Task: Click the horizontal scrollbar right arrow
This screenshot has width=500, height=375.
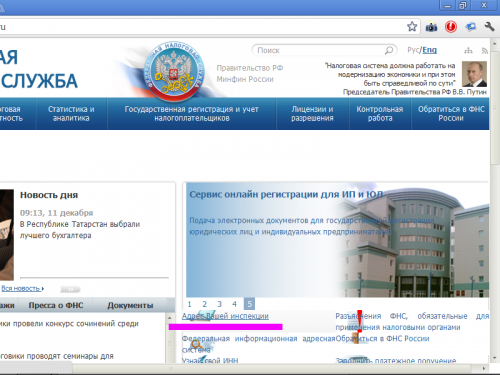Action: 484,368
